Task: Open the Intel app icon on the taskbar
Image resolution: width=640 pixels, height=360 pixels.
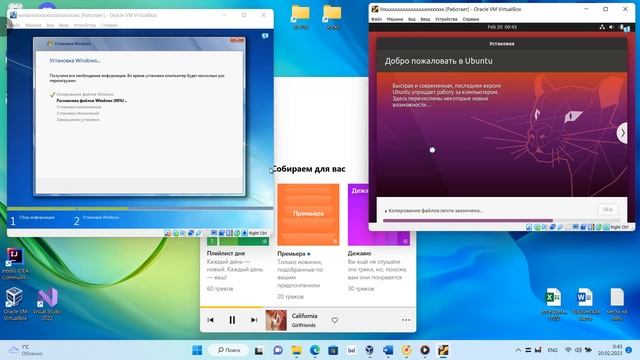Action: pos(351,350)
